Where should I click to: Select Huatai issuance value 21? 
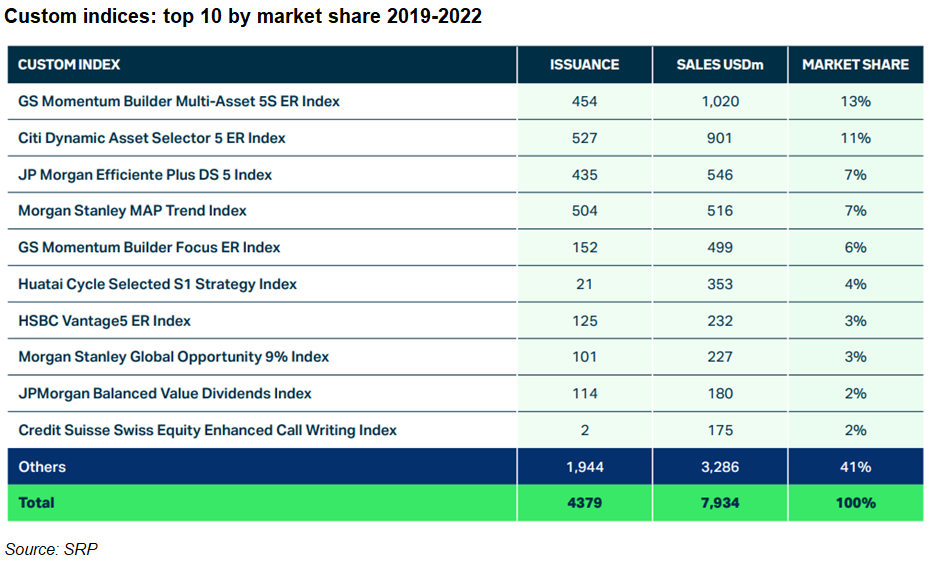(584, 284)
